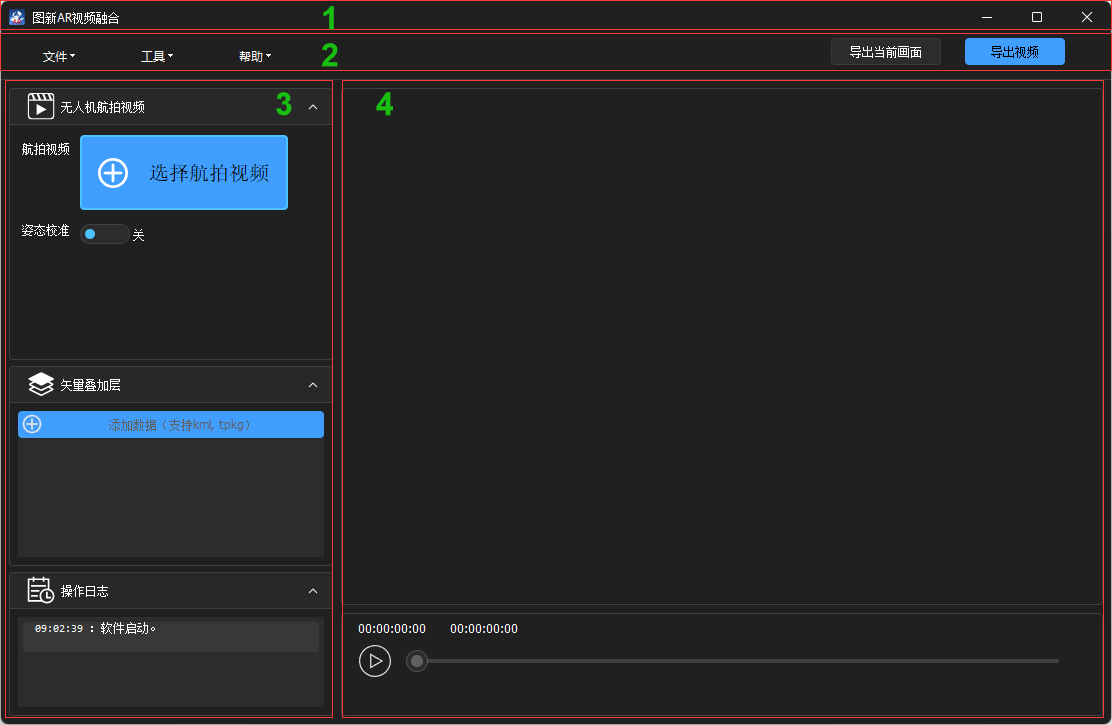Open the 文件 menu
The height and width of the screenshot is (725, 1112).
coord(58,57)
